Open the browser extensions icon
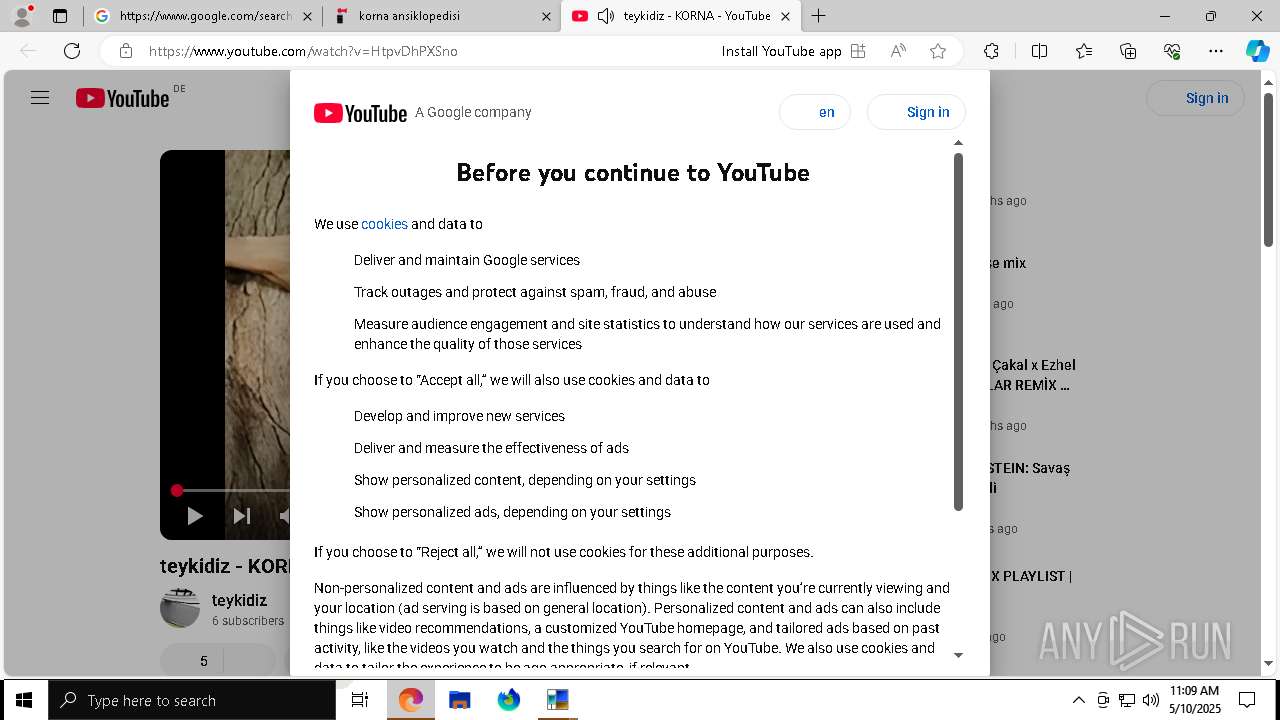 pos(991,51)
